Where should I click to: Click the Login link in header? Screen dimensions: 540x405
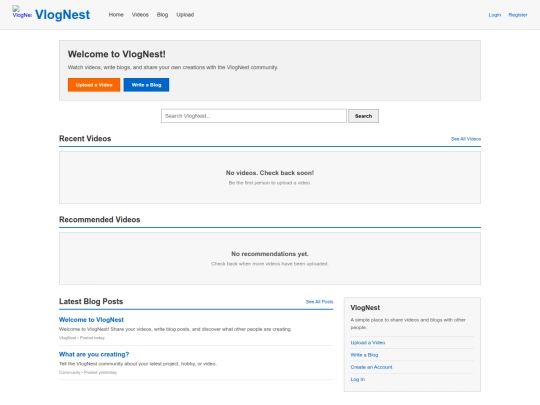click(495, 15)
